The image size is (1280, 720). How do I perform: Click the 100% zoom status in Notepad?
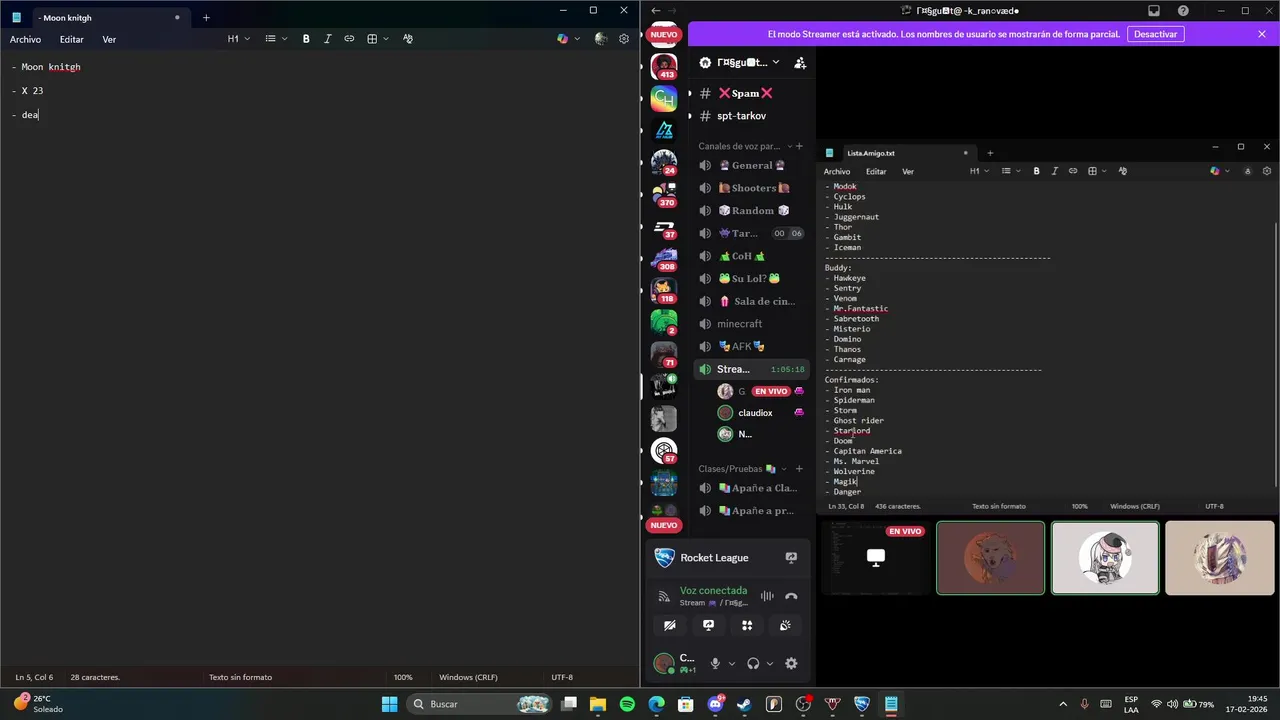pyautogui.click(x=403, y=677)
